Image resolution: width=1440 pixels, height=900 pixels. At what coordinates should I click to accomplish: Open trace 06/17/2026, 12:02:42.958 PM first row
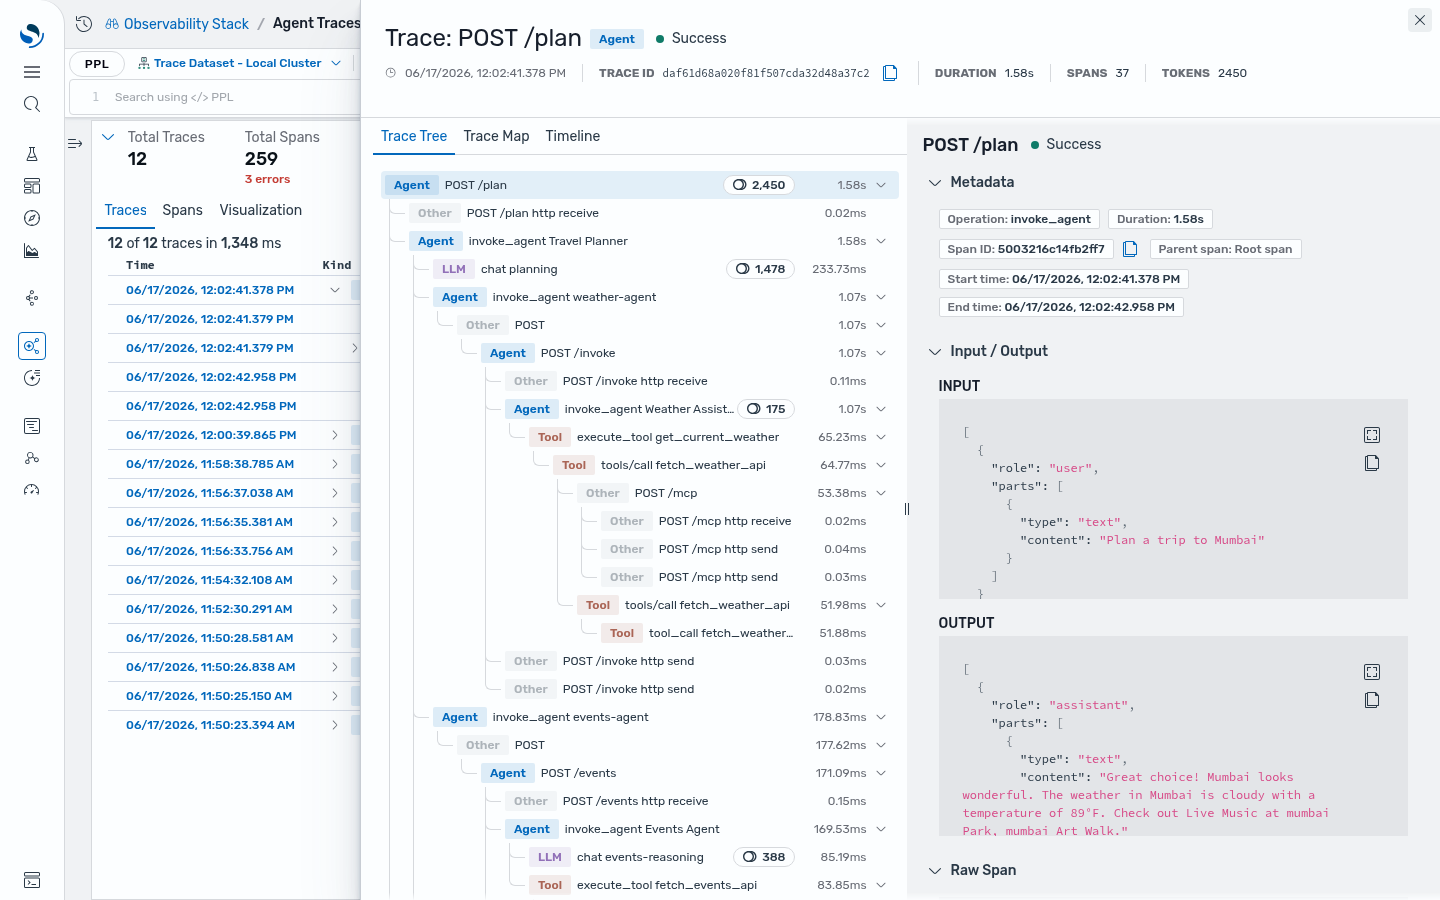pos(211,377)
